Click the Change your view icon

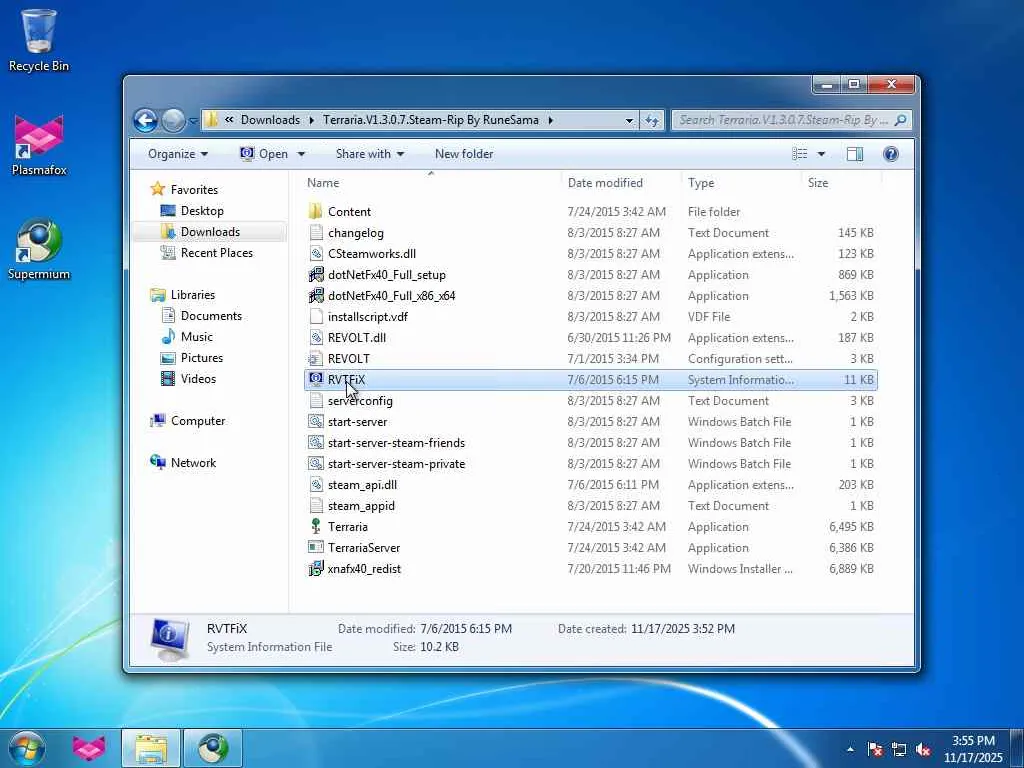(x=799, y=154)
